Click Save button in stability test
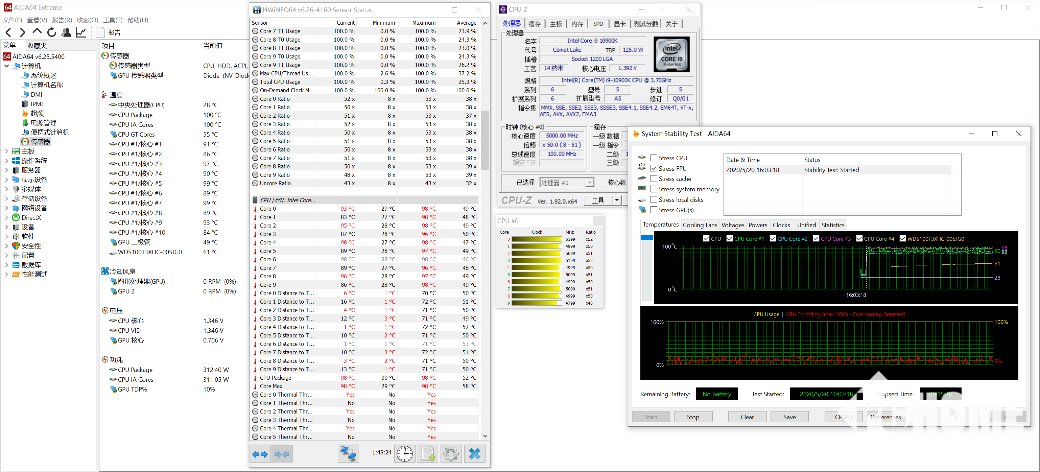Screen dimensions: 1040x472 pos(789,417)
